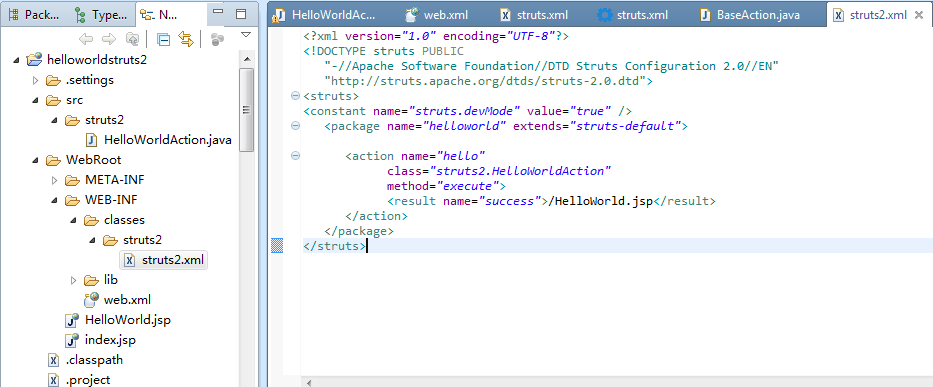This screenshot has height=387, width=933.
Task: Click the helloworldstruts2 project icon
Action: pos(34,60)
